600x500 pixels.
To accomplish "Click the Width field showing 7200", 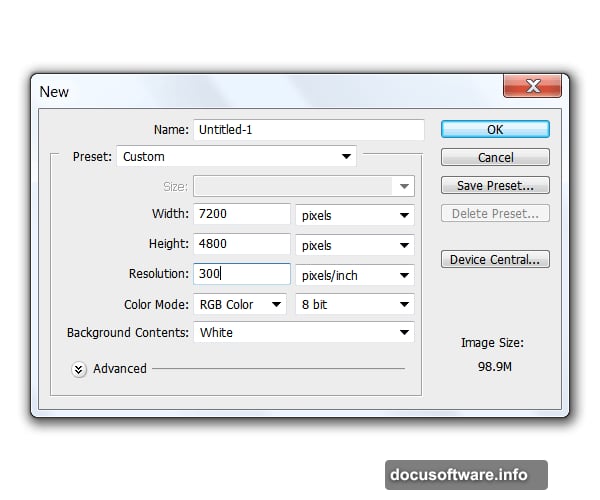I will [x=241, y=214].
